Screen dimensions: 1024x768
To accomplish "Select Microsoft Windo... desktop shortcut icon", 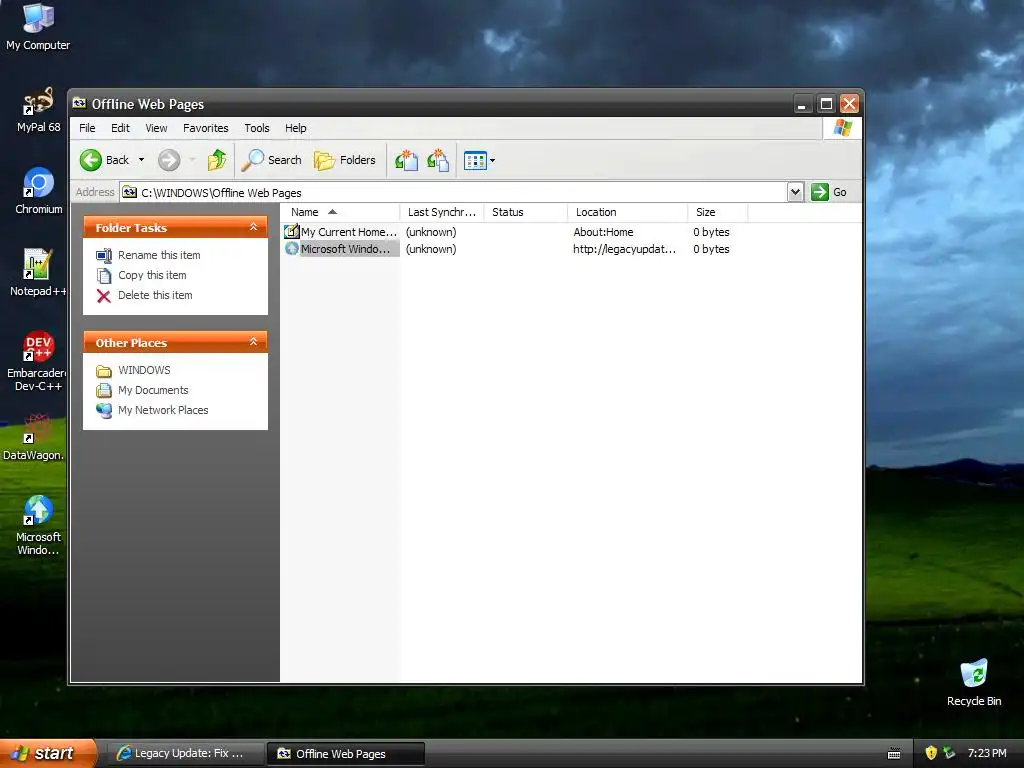I will 38,526.
